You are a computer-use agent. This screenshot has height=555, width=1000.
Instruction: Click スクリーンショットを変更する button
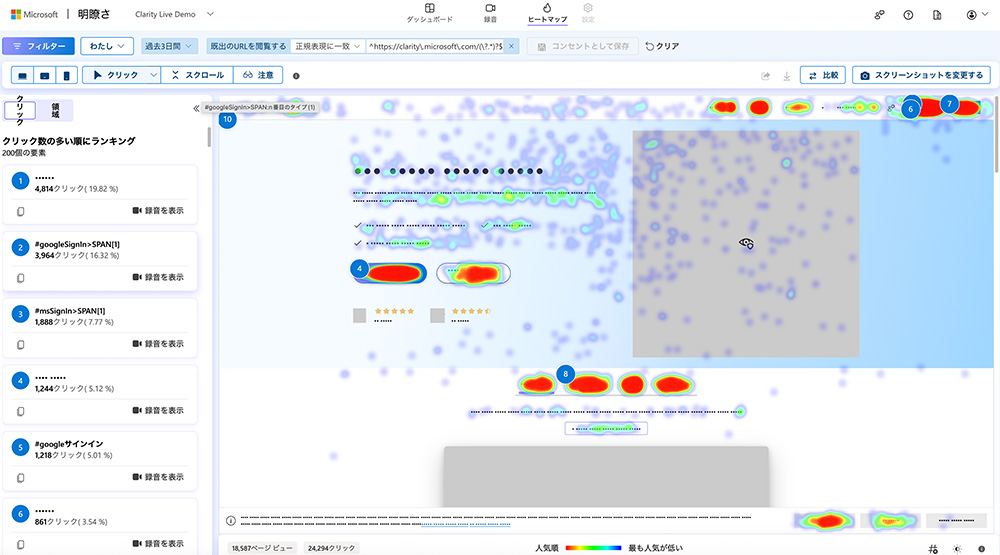pyautogui.click(x=921, y=75)
